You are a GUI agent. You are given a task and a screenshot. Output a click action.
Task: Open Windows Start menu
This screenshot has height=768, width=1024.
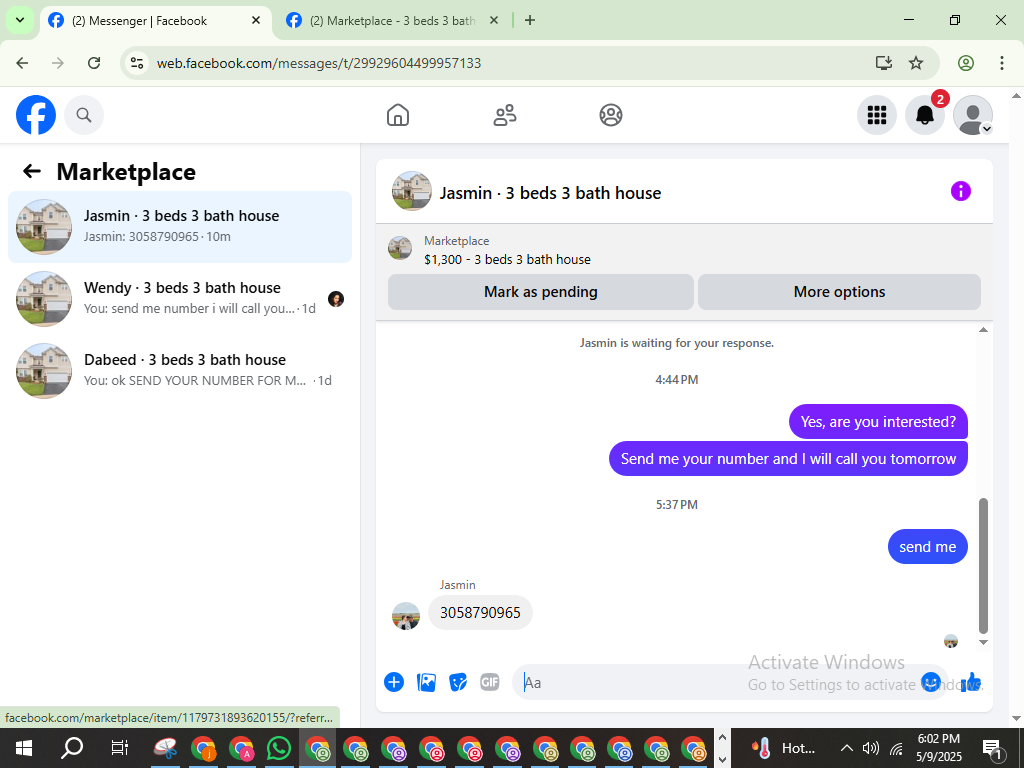[24, 748]
